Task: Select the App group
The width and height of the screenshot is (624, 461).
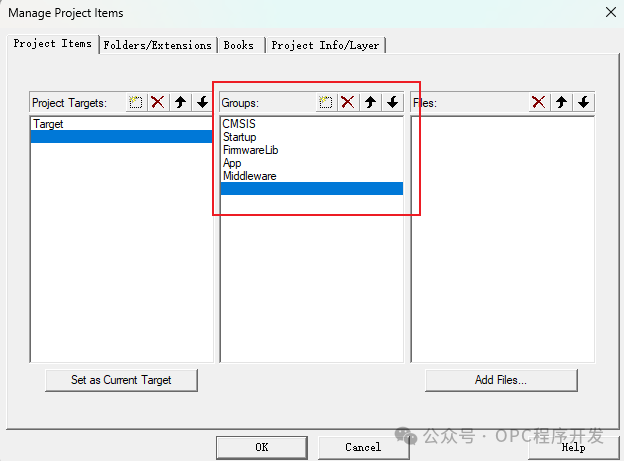Action: [312, 163]
